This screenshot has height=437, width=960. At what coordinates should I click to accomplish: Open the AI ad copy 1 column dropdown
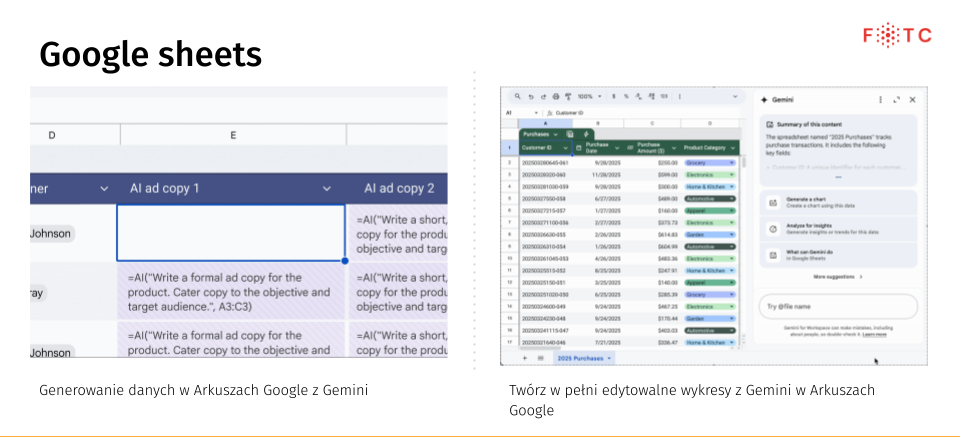[x=327, y=189]
